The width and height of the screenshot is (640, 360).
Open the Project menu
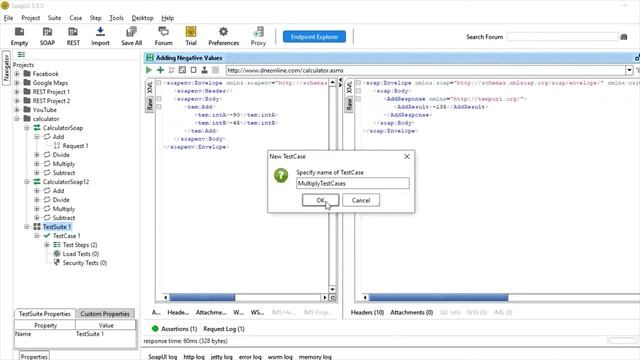coord(31,18)
